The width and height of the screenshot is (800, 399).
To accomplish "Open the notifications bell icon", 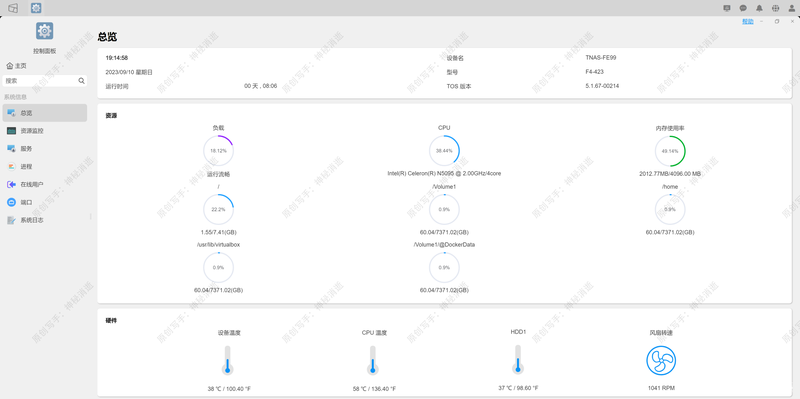I will point(759,8).
